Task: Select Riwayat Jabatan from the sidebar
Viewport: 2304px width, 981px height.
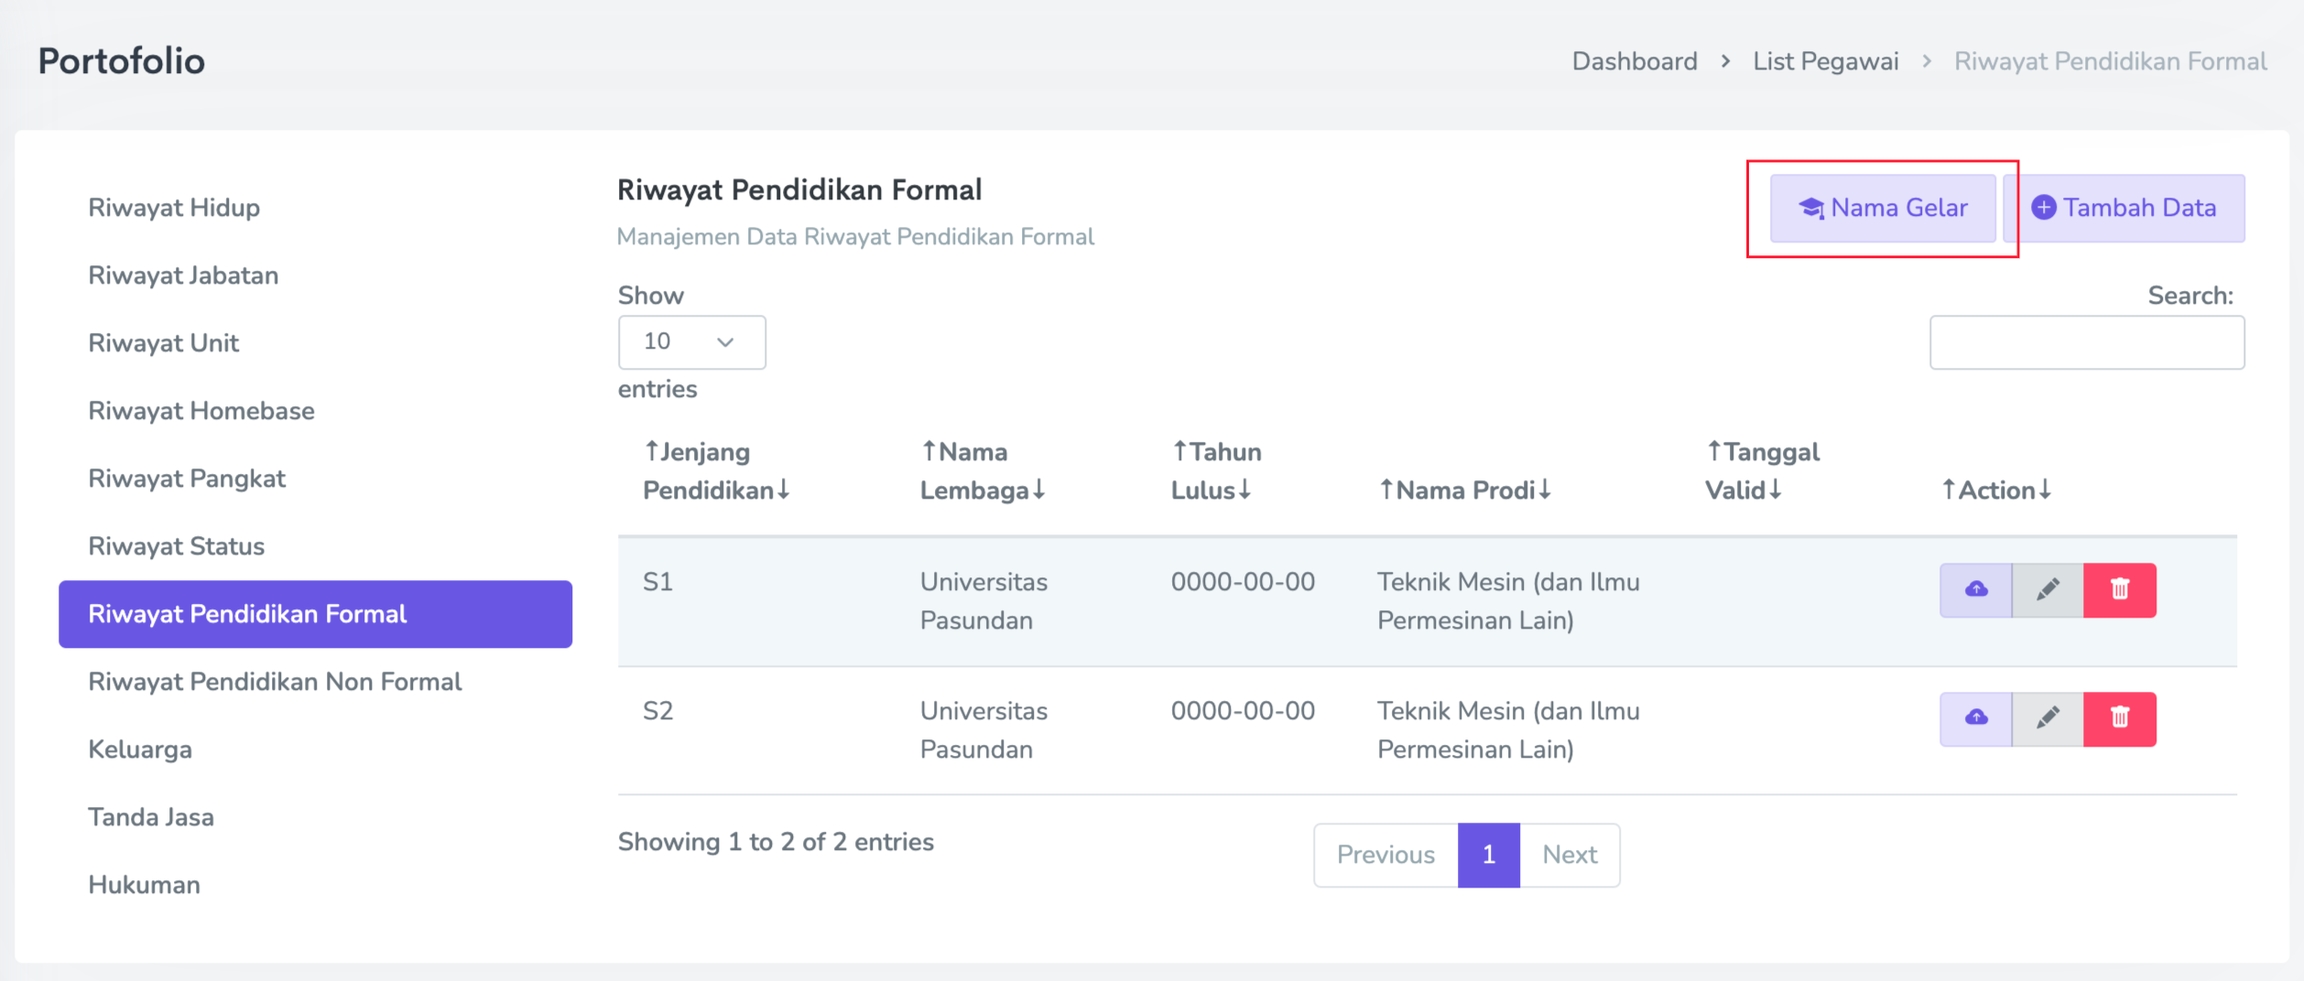Action: pyautogui.click(x=183, y=276)
